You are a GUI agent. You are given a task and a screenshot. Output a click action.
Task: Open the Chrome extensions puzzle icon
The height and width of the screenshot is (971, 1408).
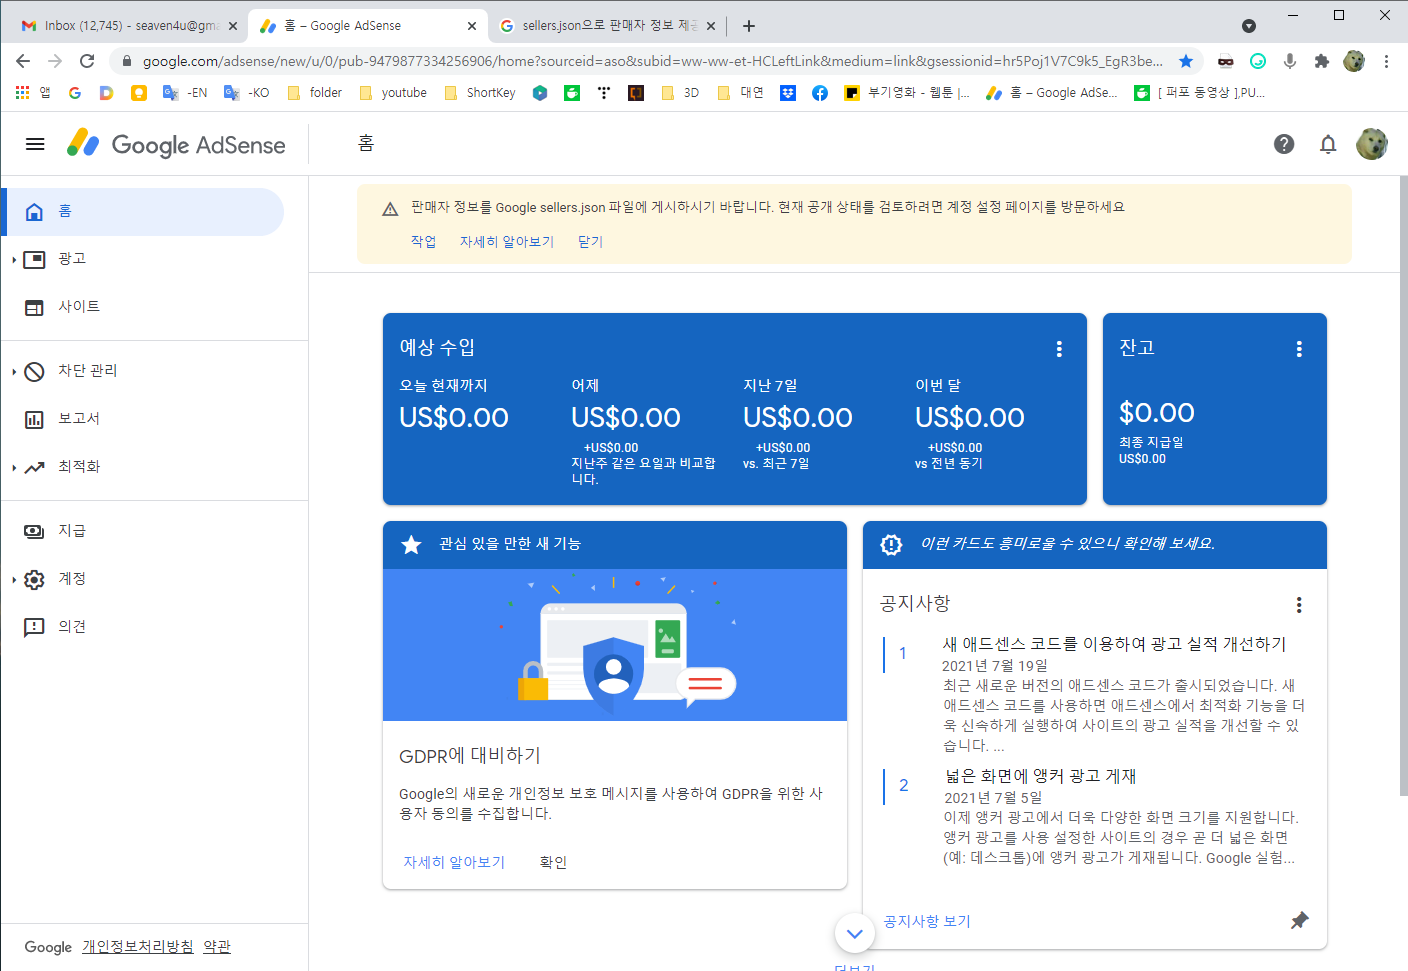coord(1322,61)
